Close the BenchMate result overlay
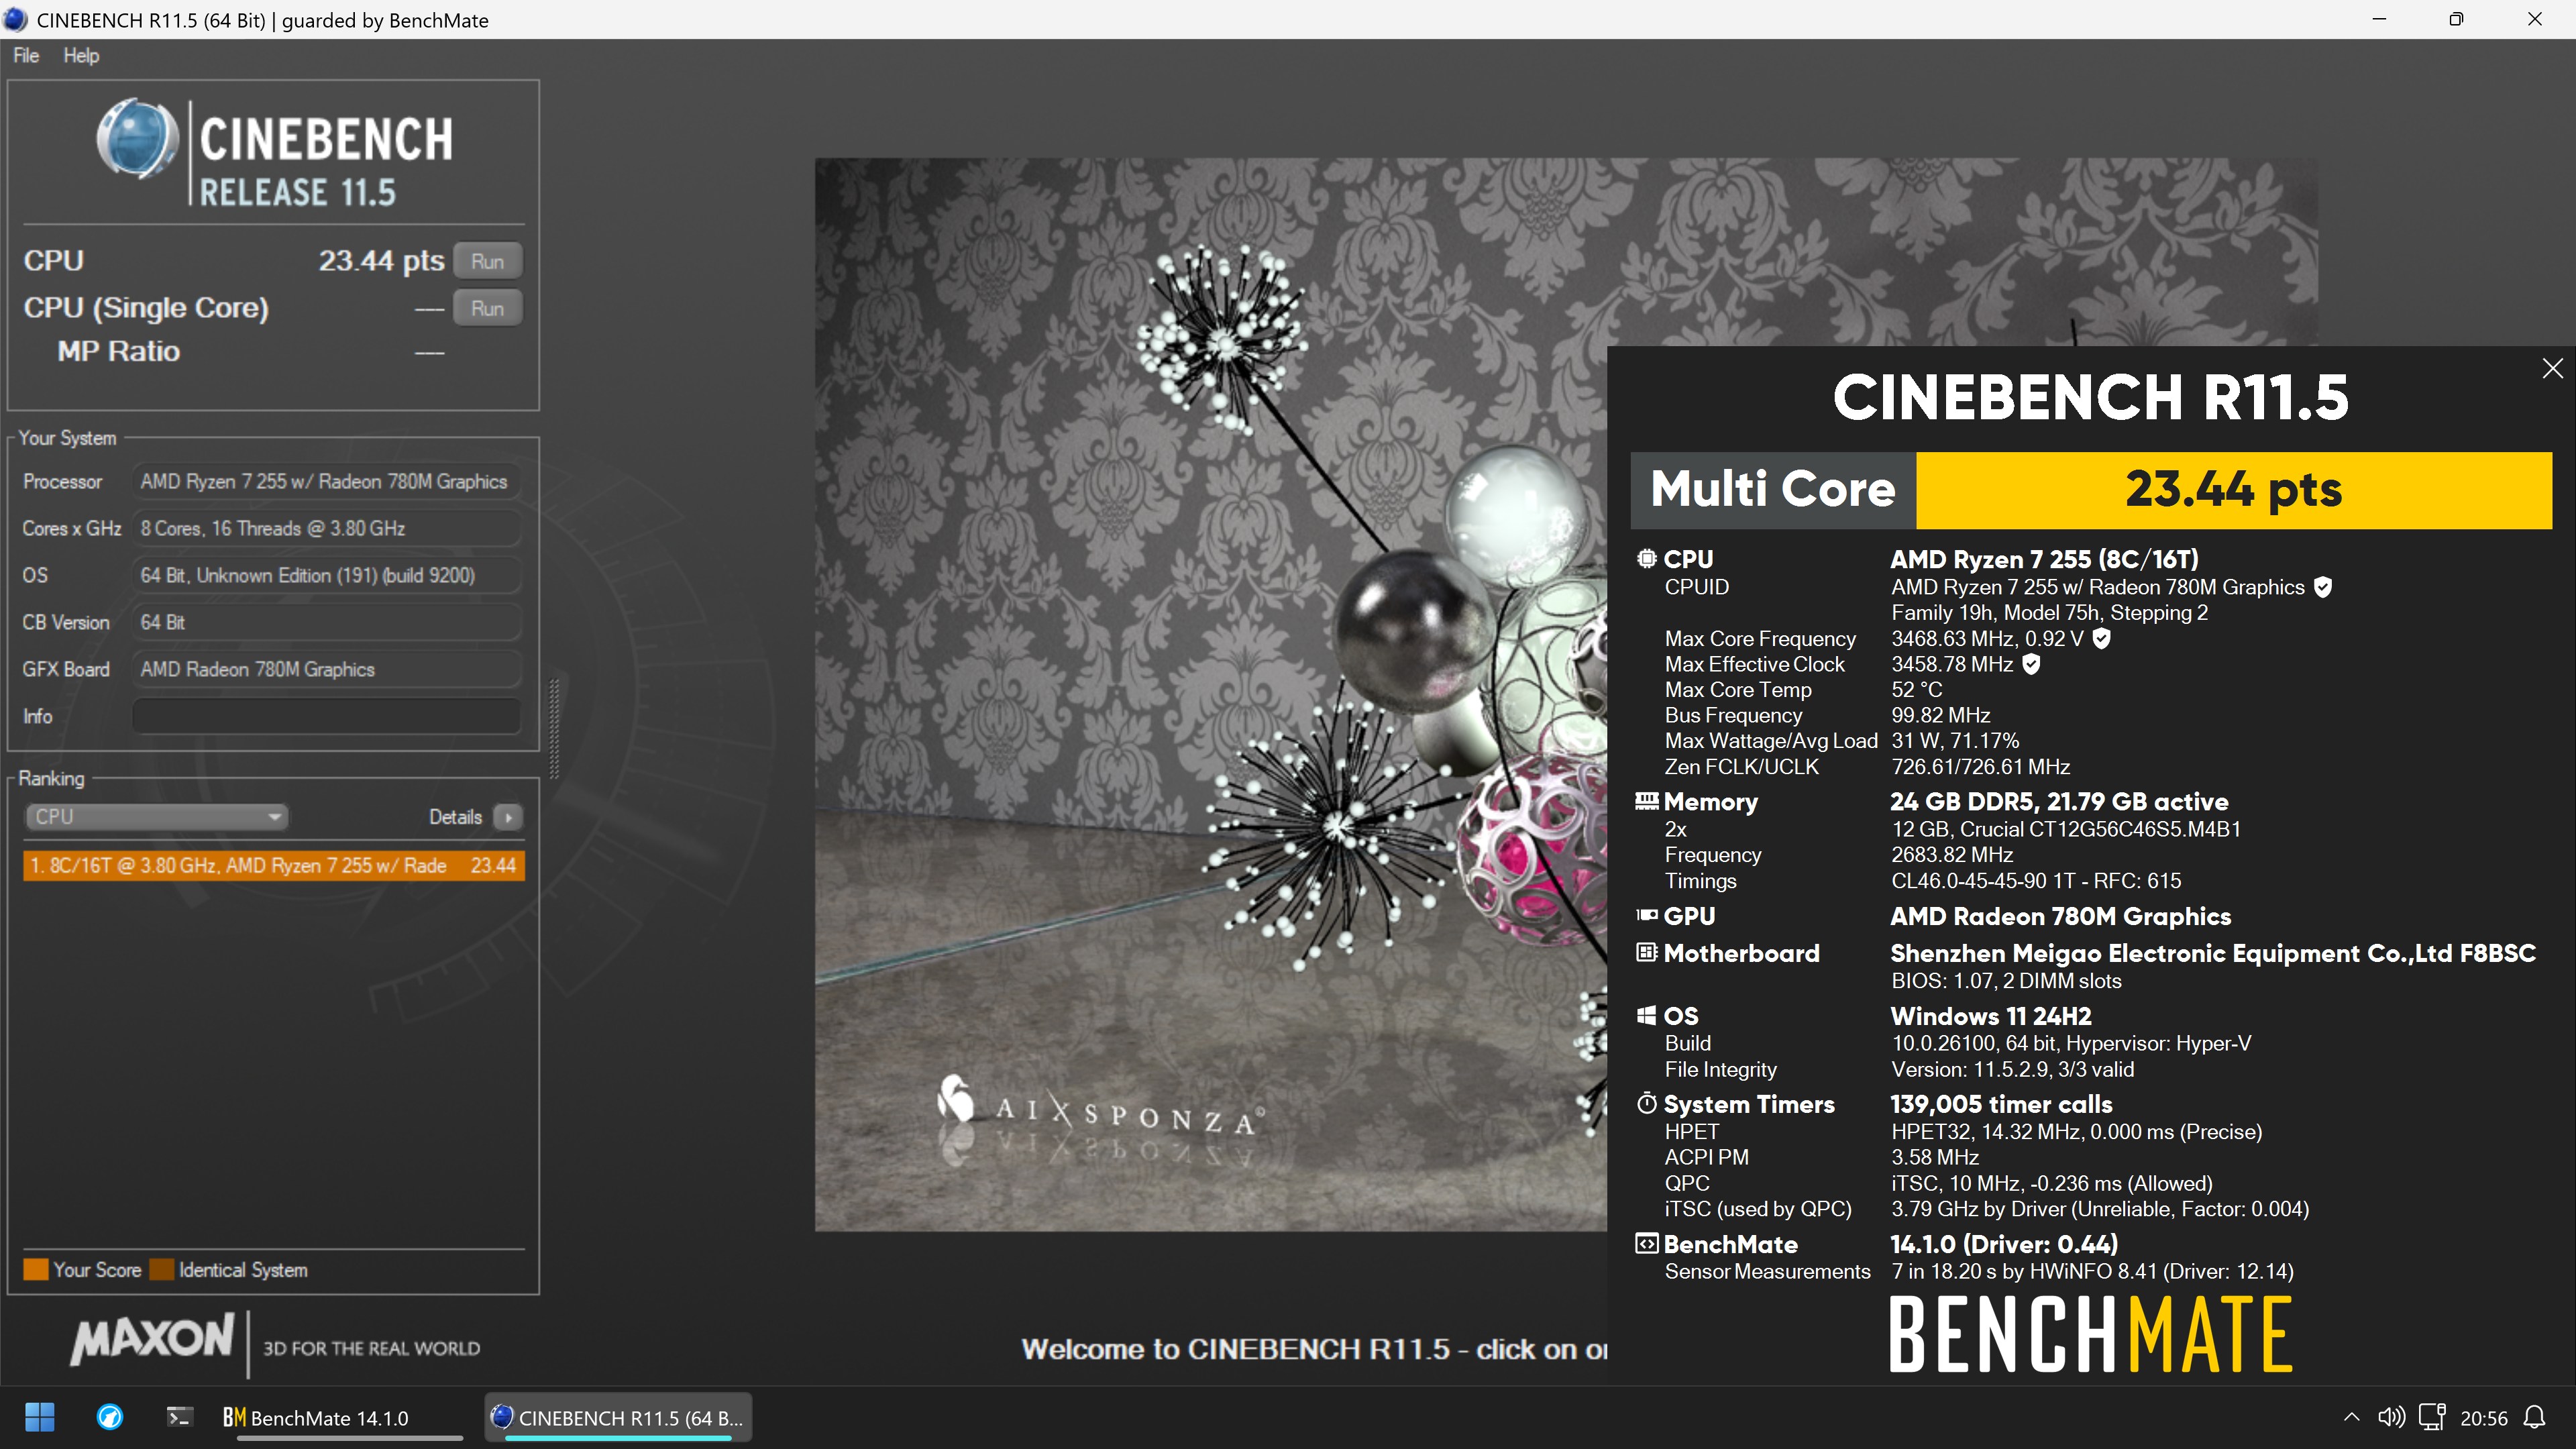 point(2552,368)
